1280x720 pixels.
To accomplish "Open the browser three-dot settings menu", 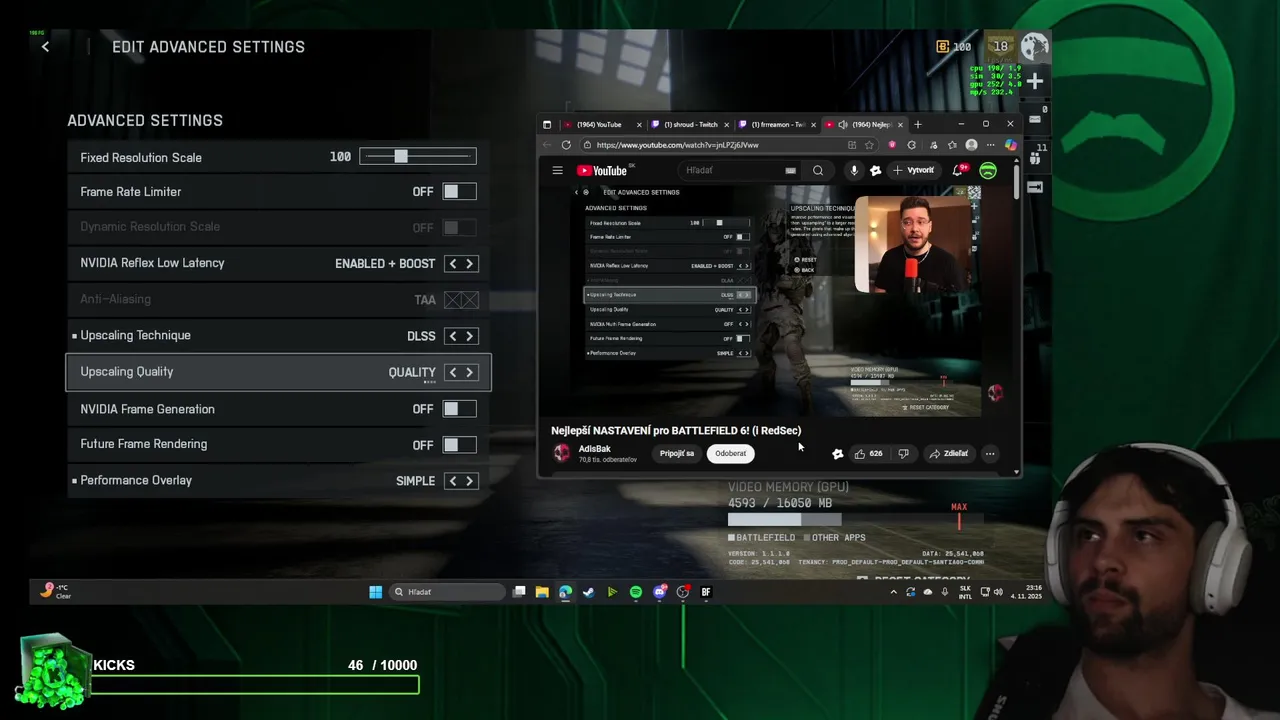I will pos(990,145).
